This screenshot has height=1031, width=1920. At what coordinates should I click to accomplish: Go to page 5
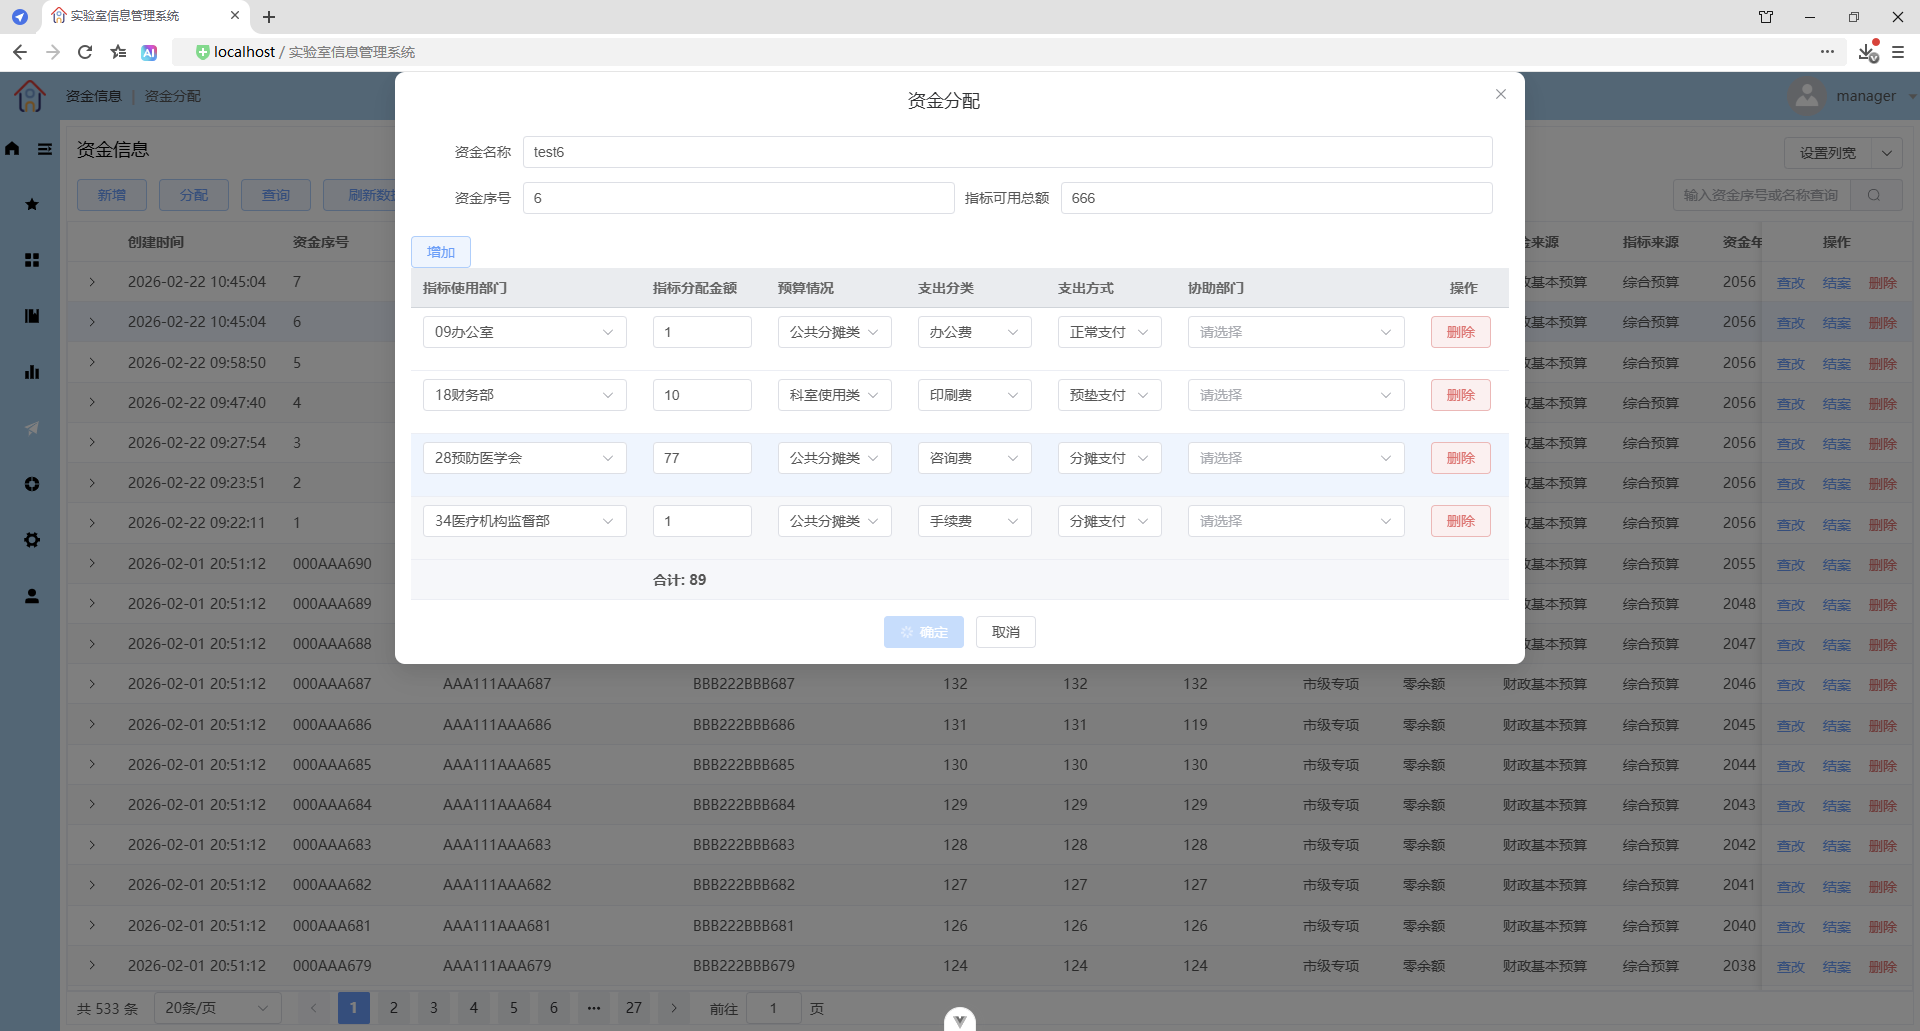pos(514,1008)
